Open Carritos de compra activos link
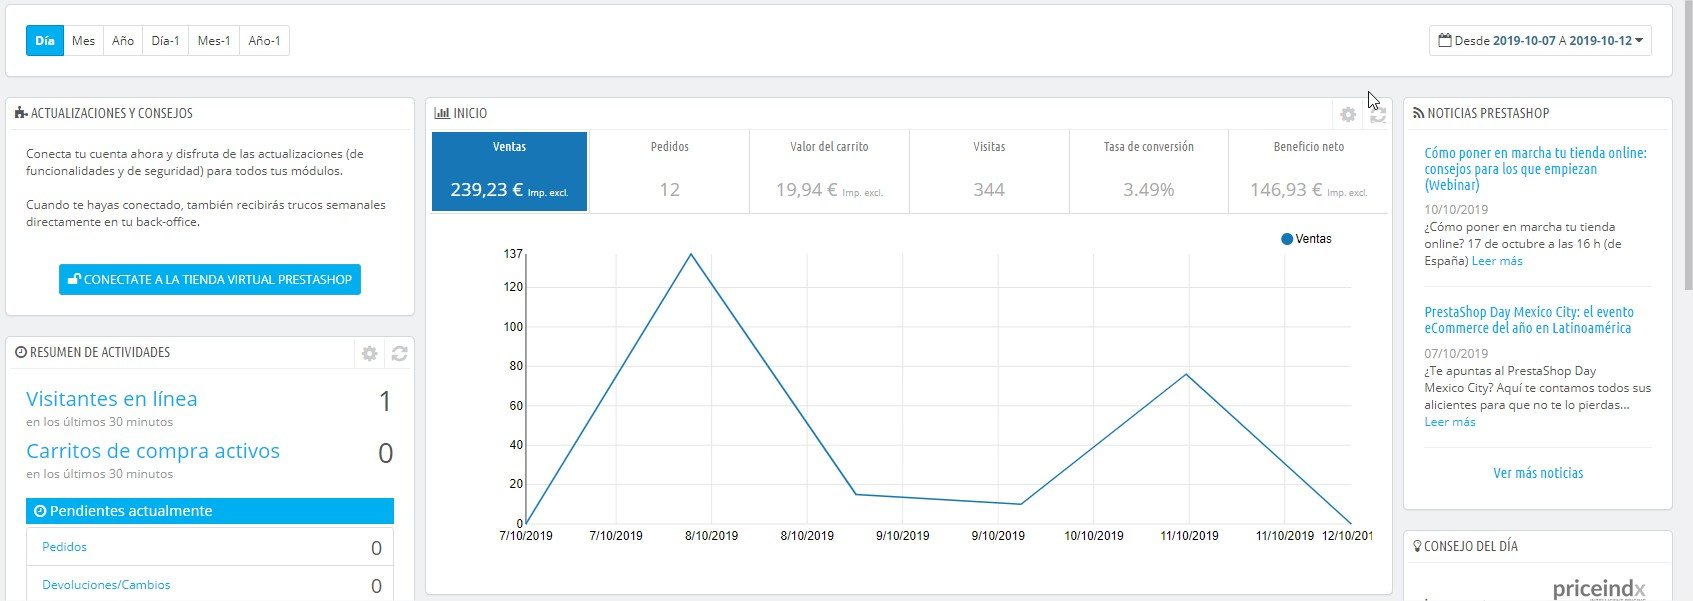The width and height of the screenshot is (1693, 601). point(153,451)
